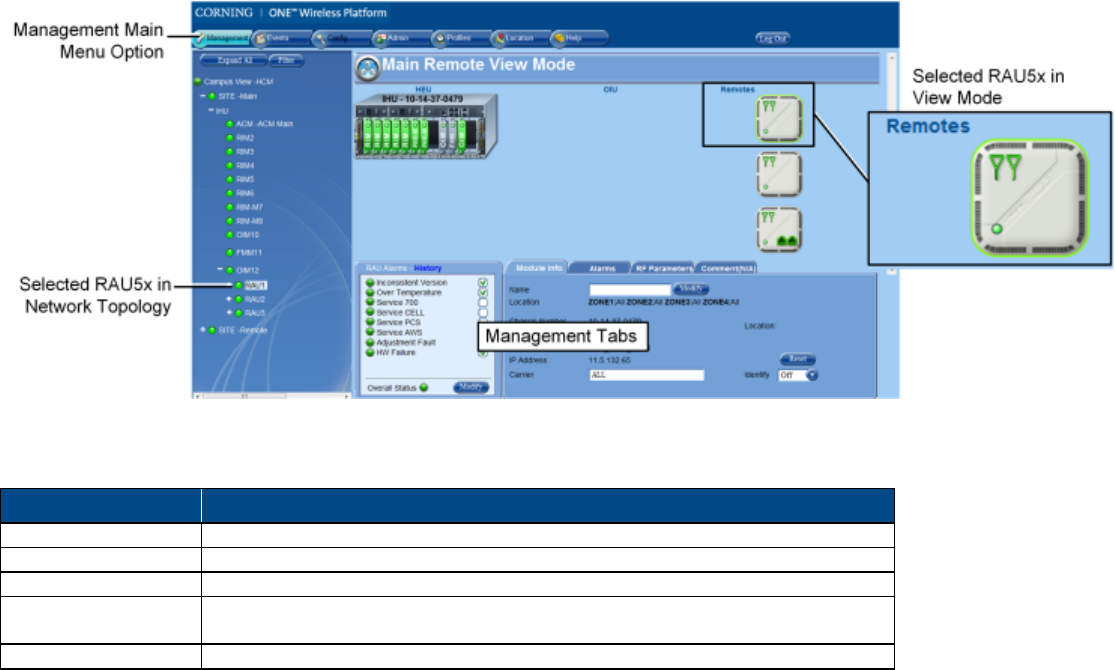1115x670 pixels.
Task: Open the Identify dropdown set to Off
Action: click(x=798, y=375)
